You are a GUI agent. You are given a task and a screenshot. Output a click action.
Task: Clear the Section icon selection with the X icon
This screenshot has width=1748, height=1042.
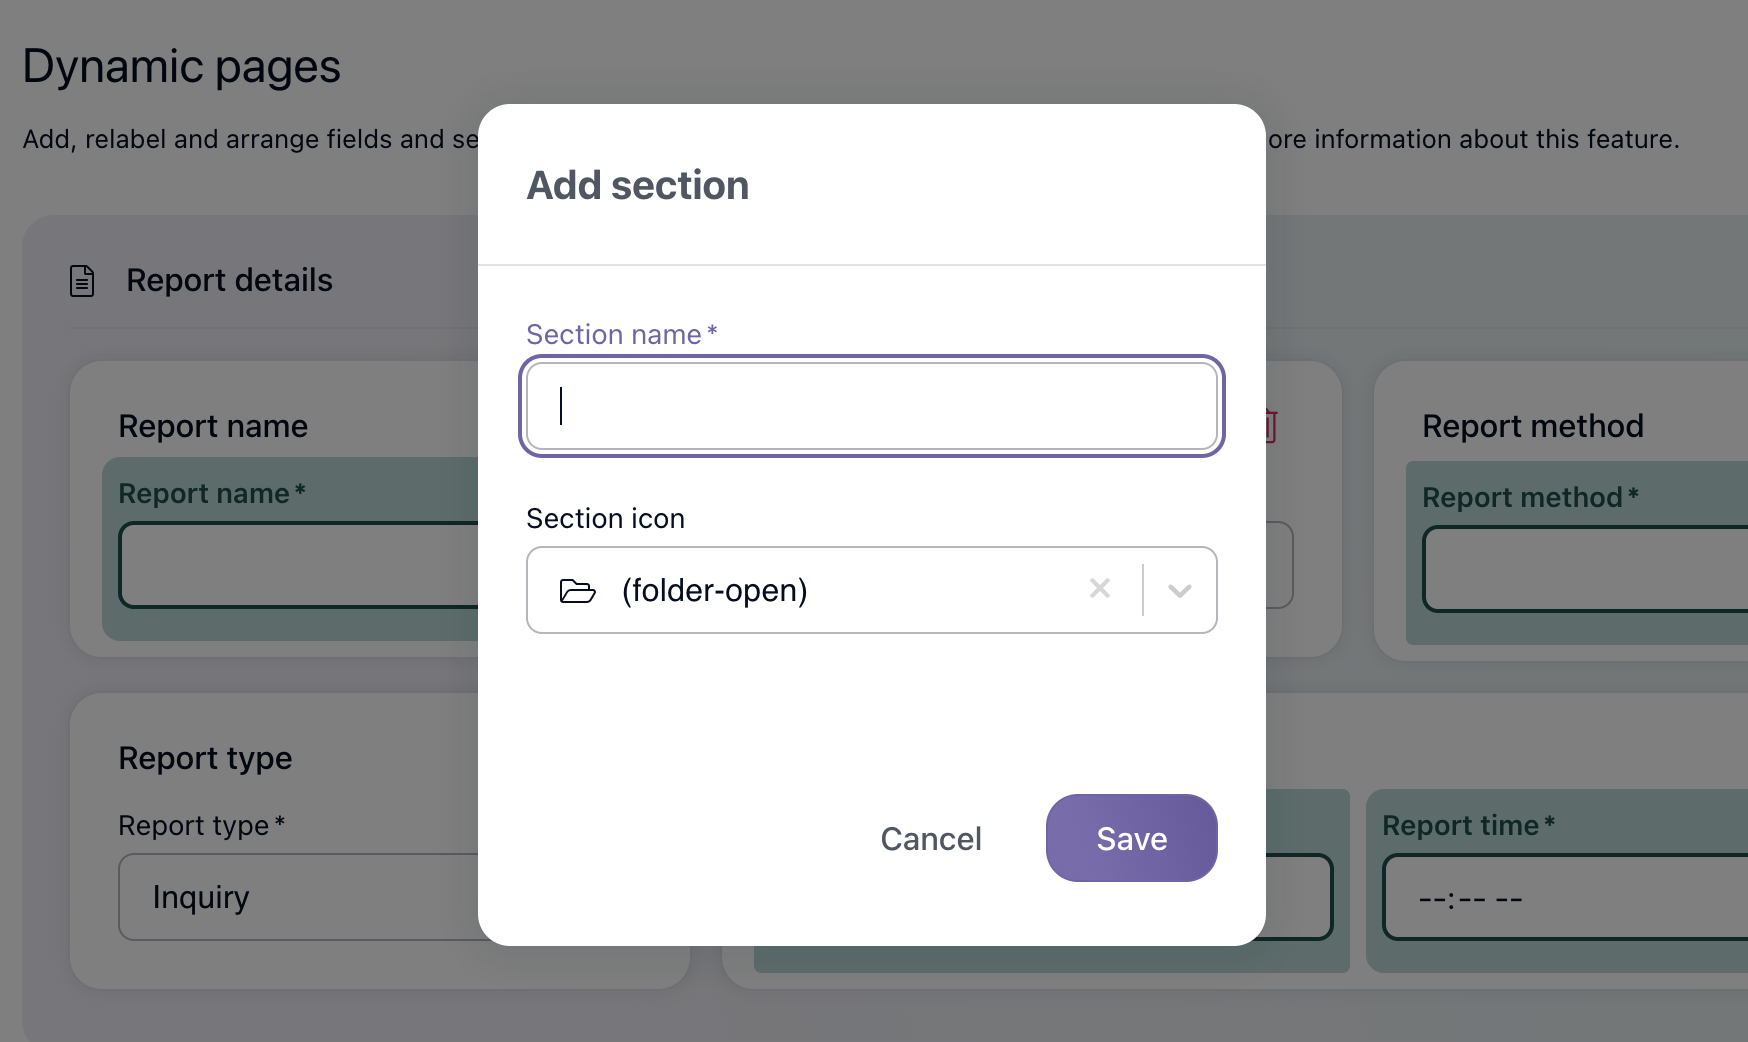point(1100,589)
